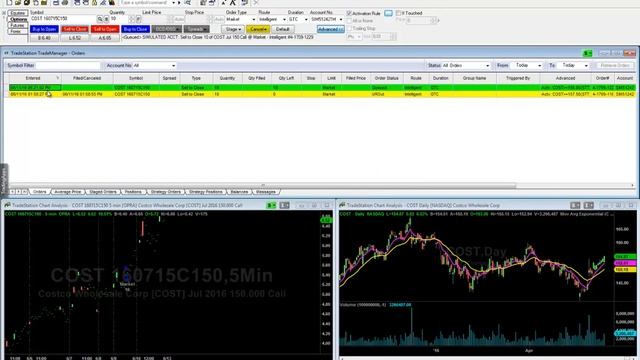
Task: Click the orders grid horizontal scrollbar
Action: coord(263,186)
